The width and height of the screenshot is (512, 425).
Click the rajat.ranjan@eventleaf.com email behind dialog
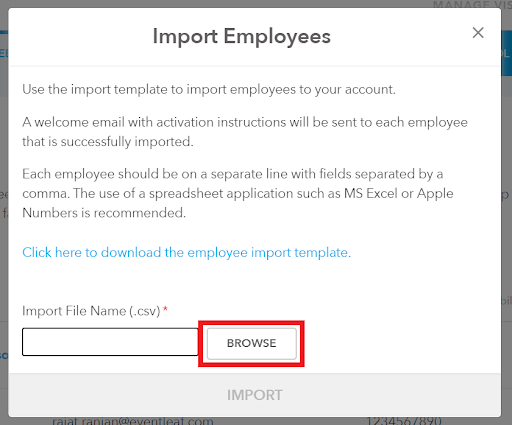(133, 421)
